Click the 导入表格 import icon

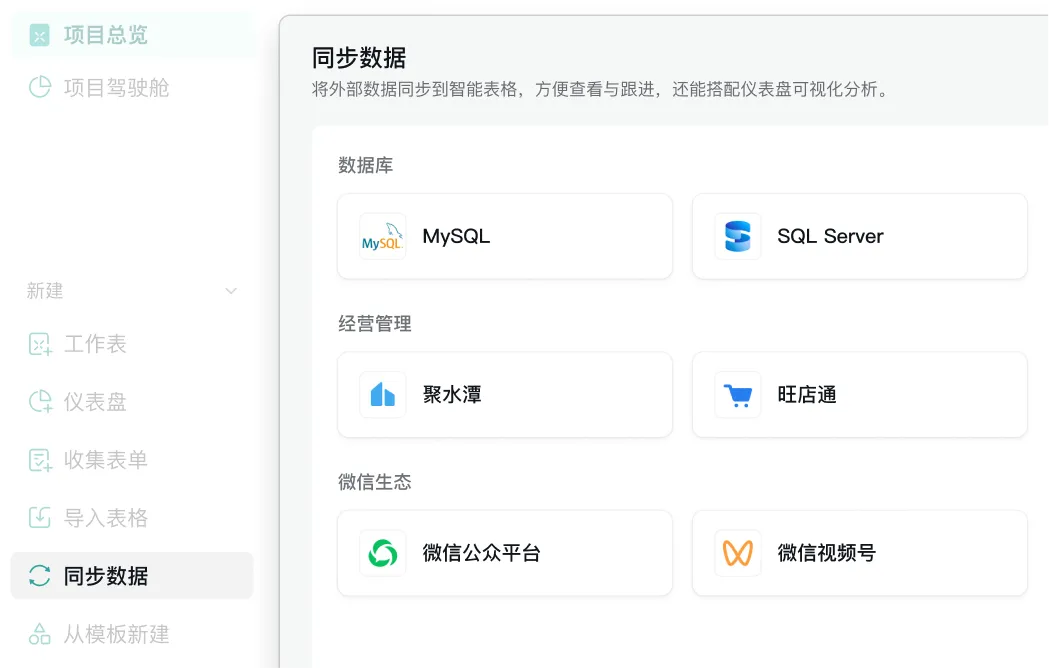[39, 518]
